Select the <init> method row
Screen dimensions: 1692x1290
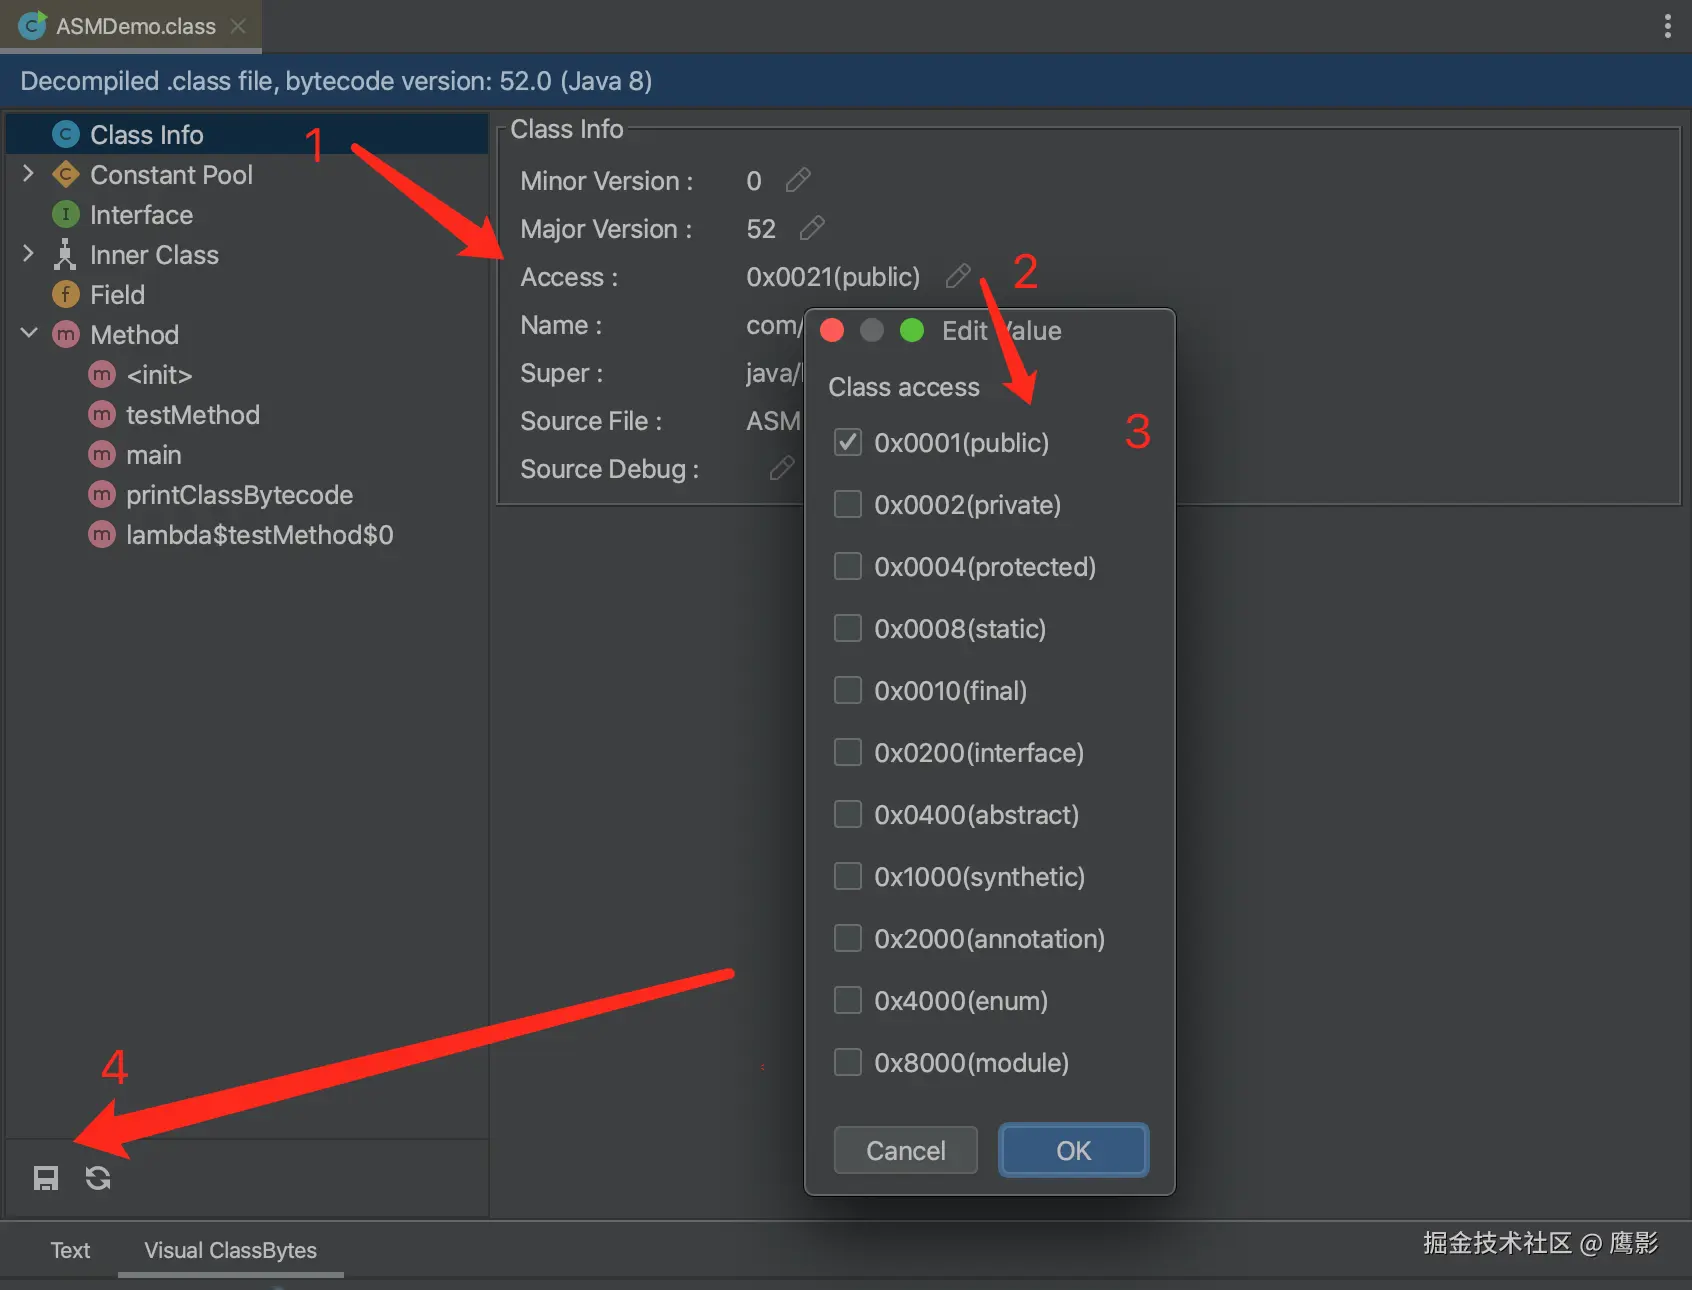[247, 374]
